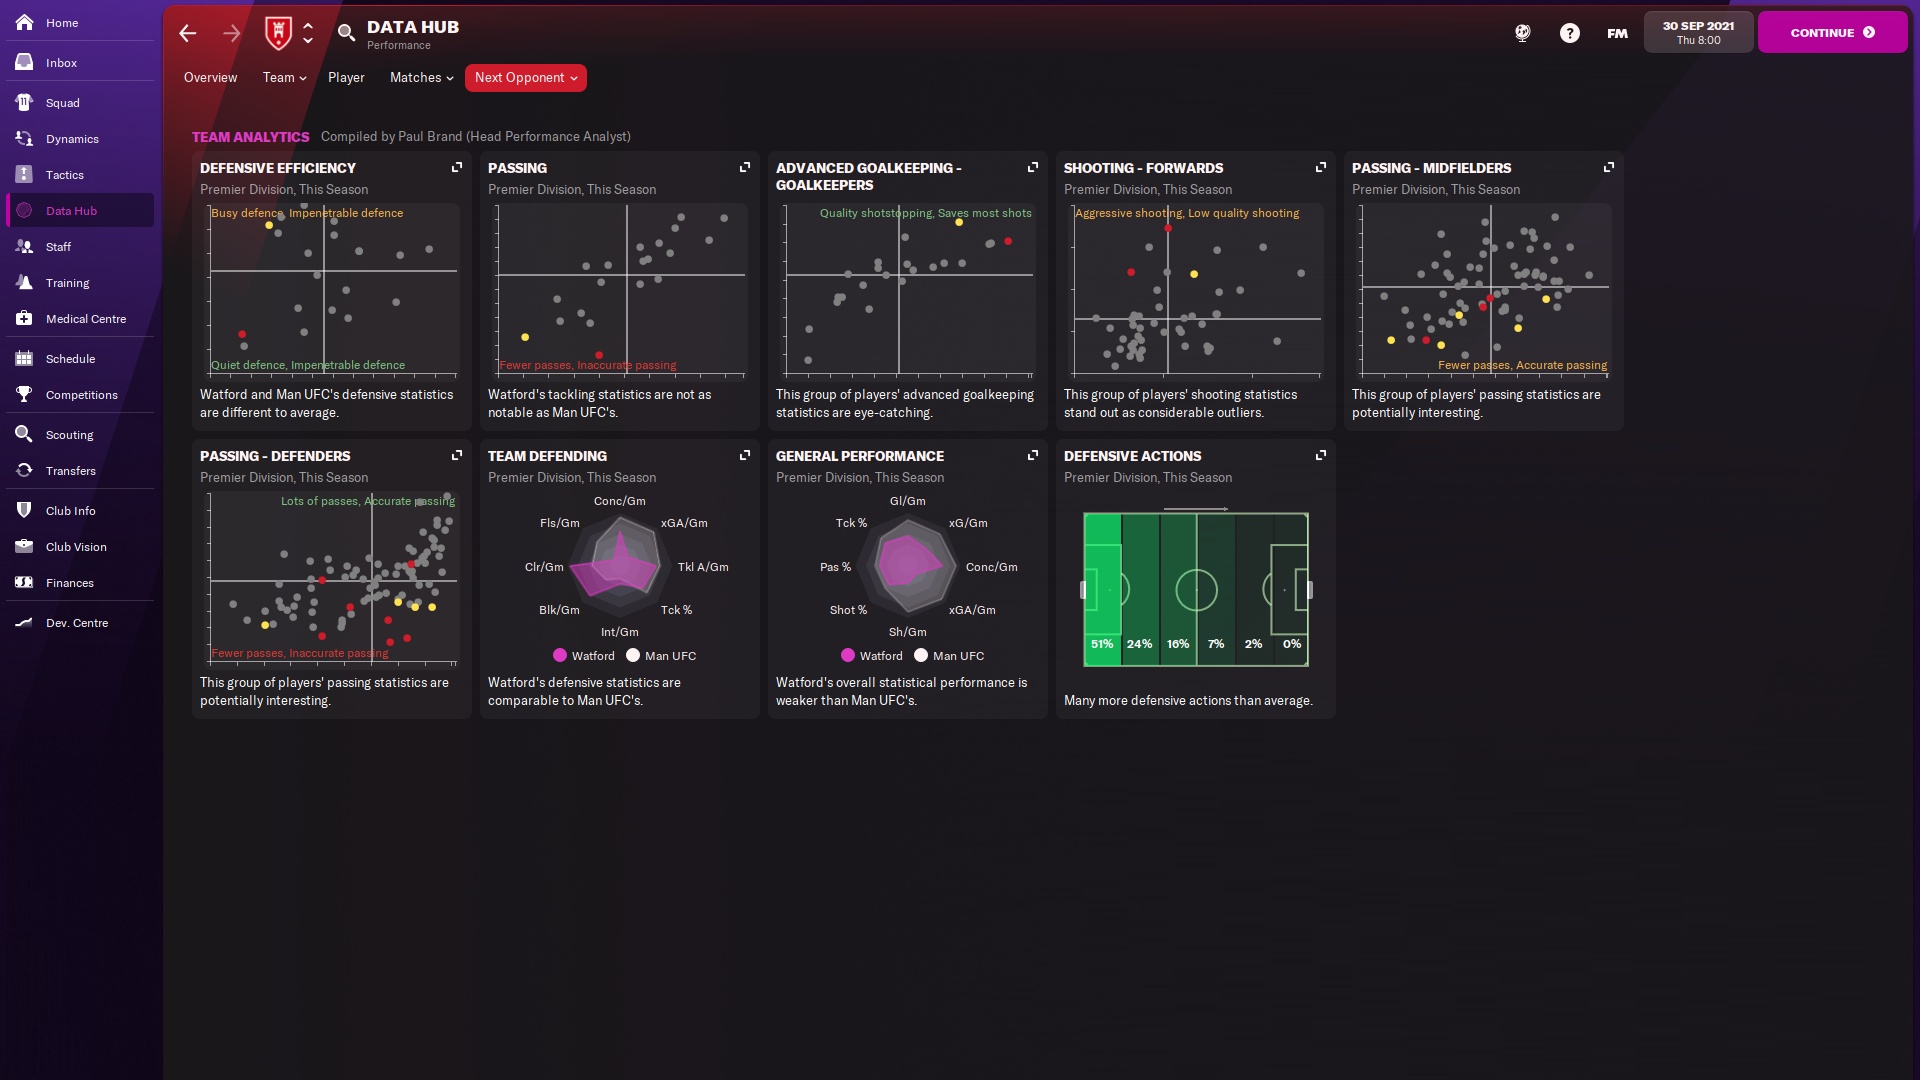Screen dimensions: 1920x1080
Task: Expand the Shooting - Forwards chart
Action: pyautogui.click(x=1321, y=167)
